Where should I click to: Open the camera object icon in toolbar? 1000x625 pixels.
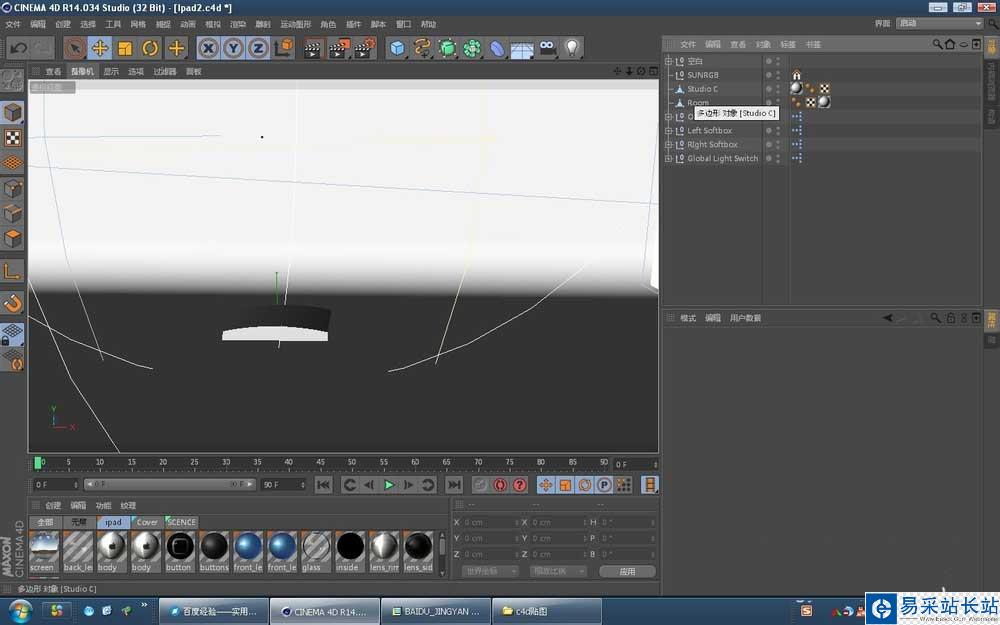547,47
